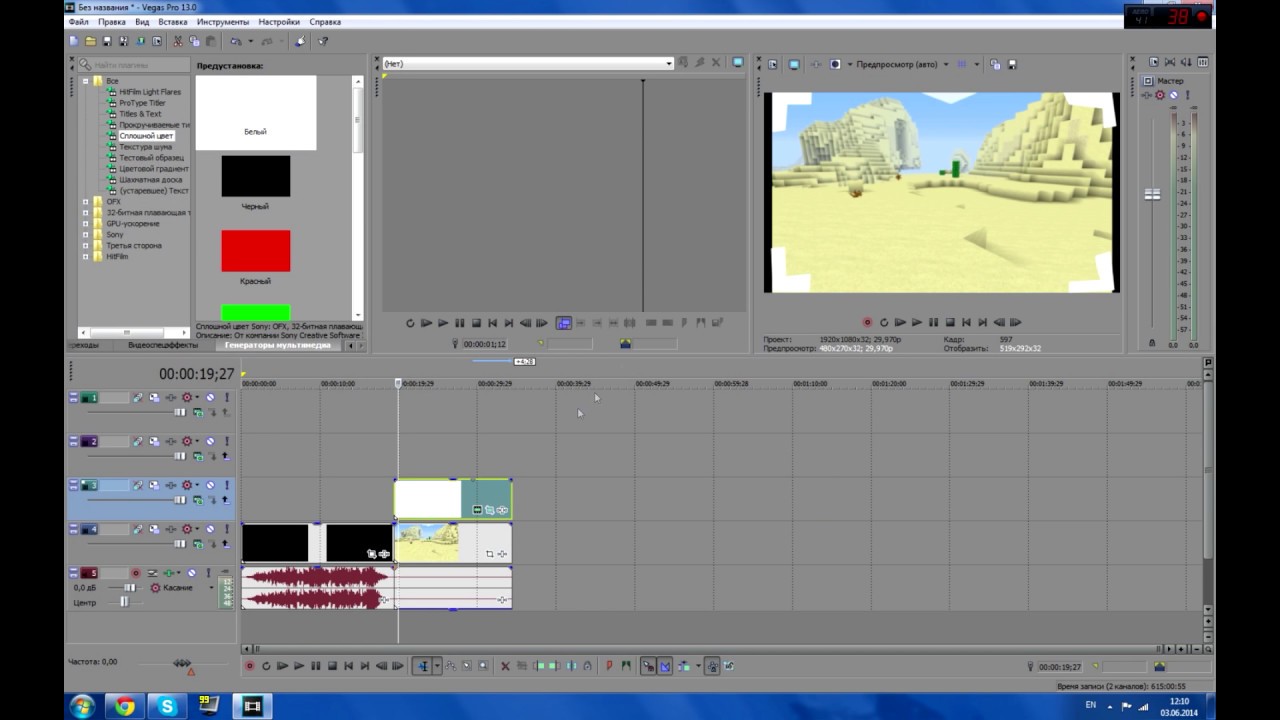The width and height of the screenshot is (1280, 720).
Task: Click the Save project icon in toolbar
Action: tap(107, 41)
